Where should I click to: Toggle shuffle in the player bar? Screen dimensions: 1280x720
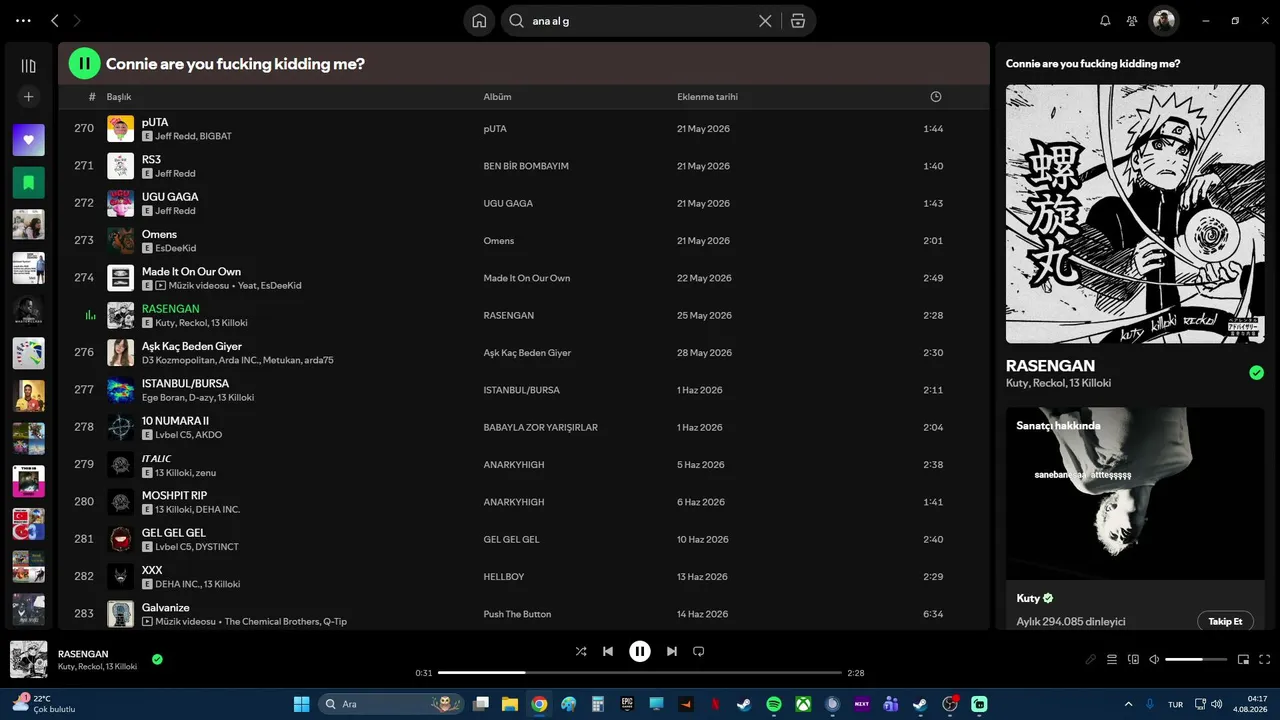pyautogui.click(x=581, y=651)
